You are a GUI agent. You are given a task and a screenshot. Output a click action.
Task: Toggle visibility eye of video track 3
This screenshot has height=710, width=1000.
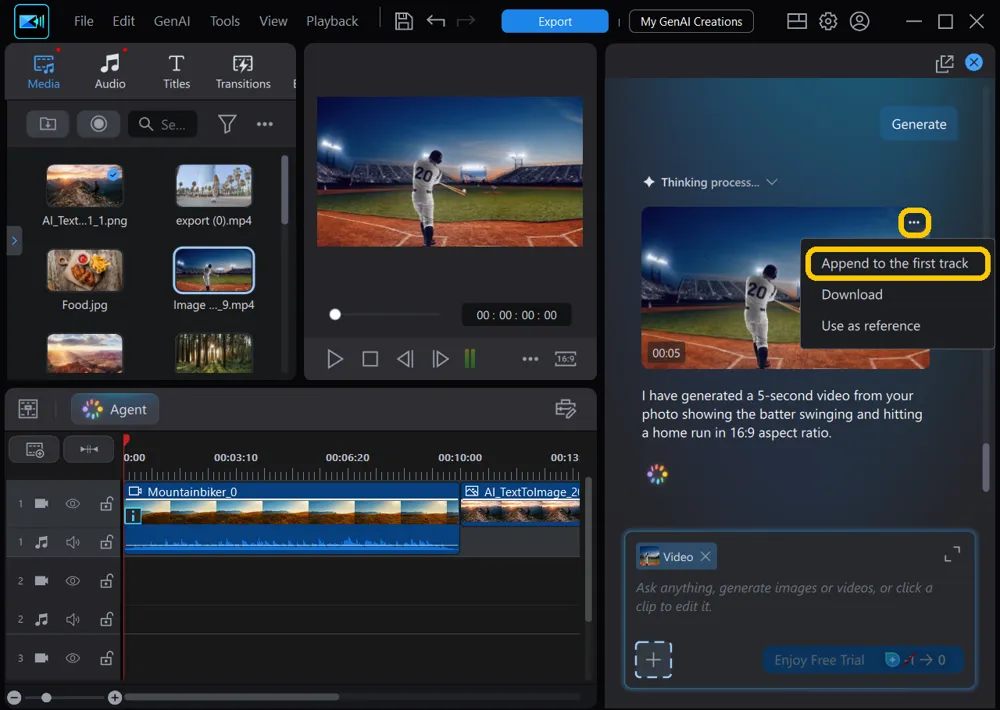tap(73, 658)
